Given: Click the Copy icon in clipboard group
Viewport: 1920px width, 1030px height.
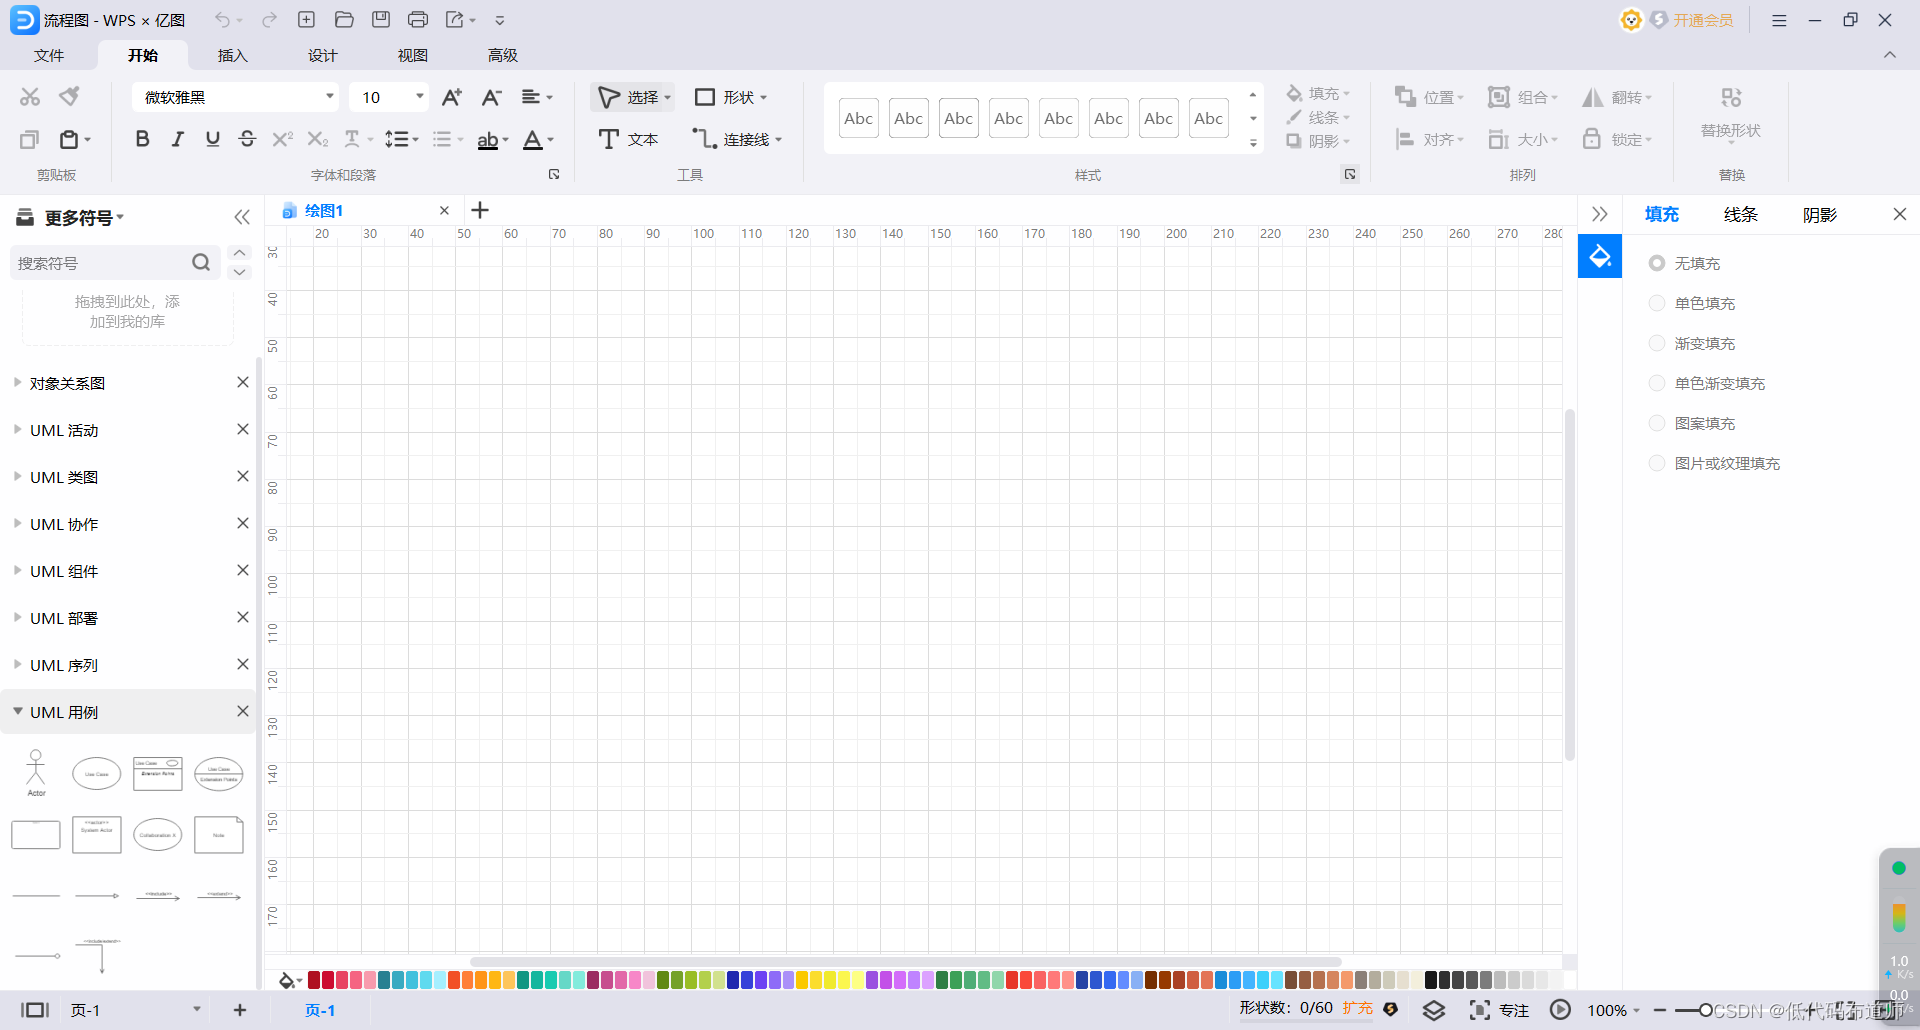Looking at the screenshot, I should click(29, 139).
